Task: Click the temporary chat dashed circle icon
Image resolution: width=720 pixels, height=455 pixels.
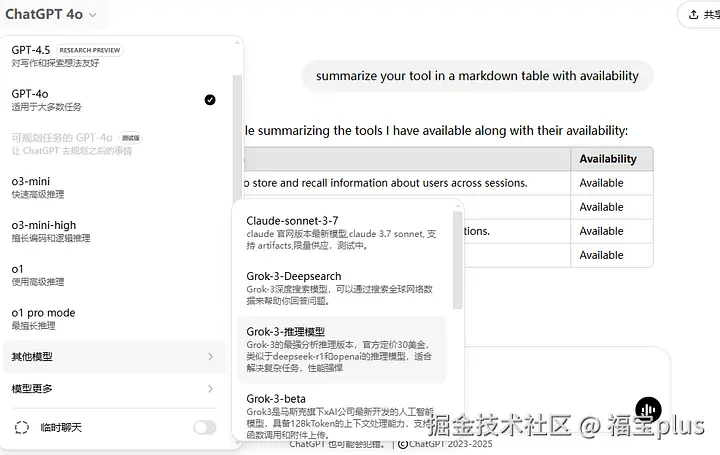Action: (22, 427)
